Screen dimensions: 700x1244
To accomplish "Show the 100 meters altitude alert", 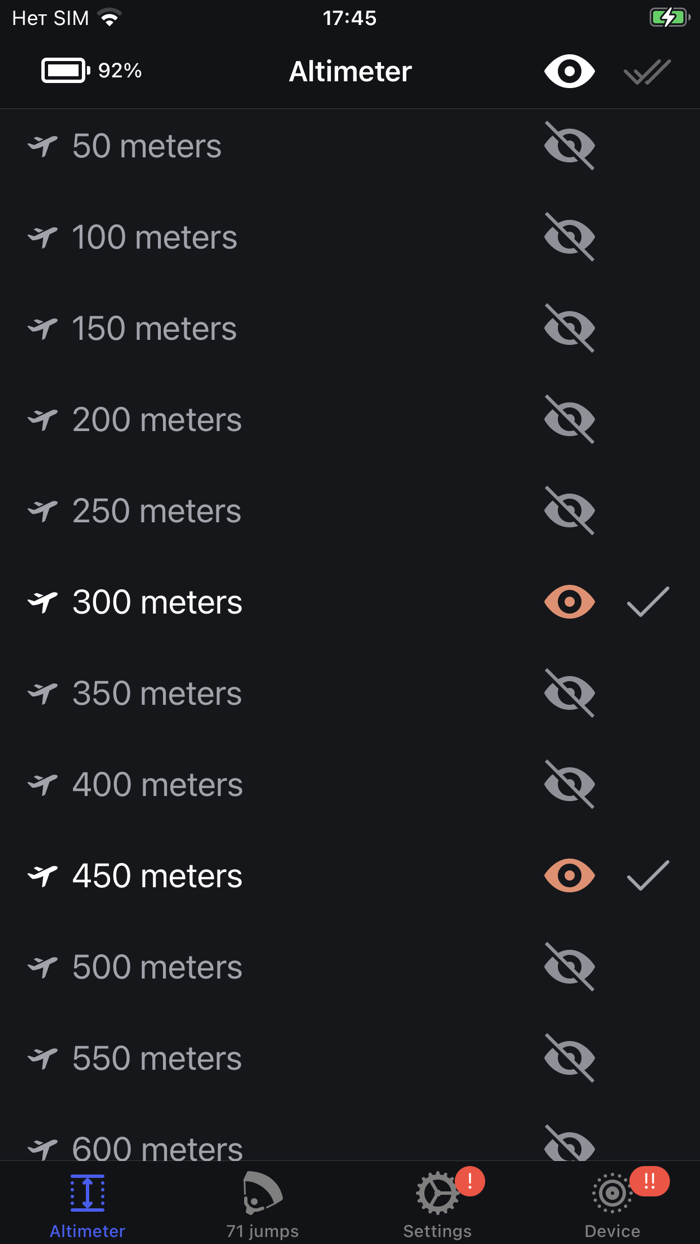I will point(569,237).
